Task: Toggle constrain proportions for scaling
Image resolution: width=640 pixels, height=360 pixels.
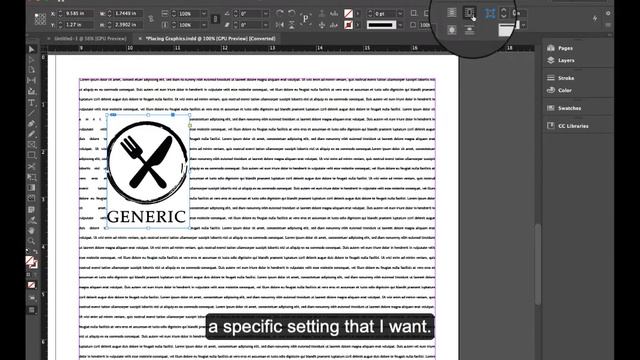Action: click(215, 19)
